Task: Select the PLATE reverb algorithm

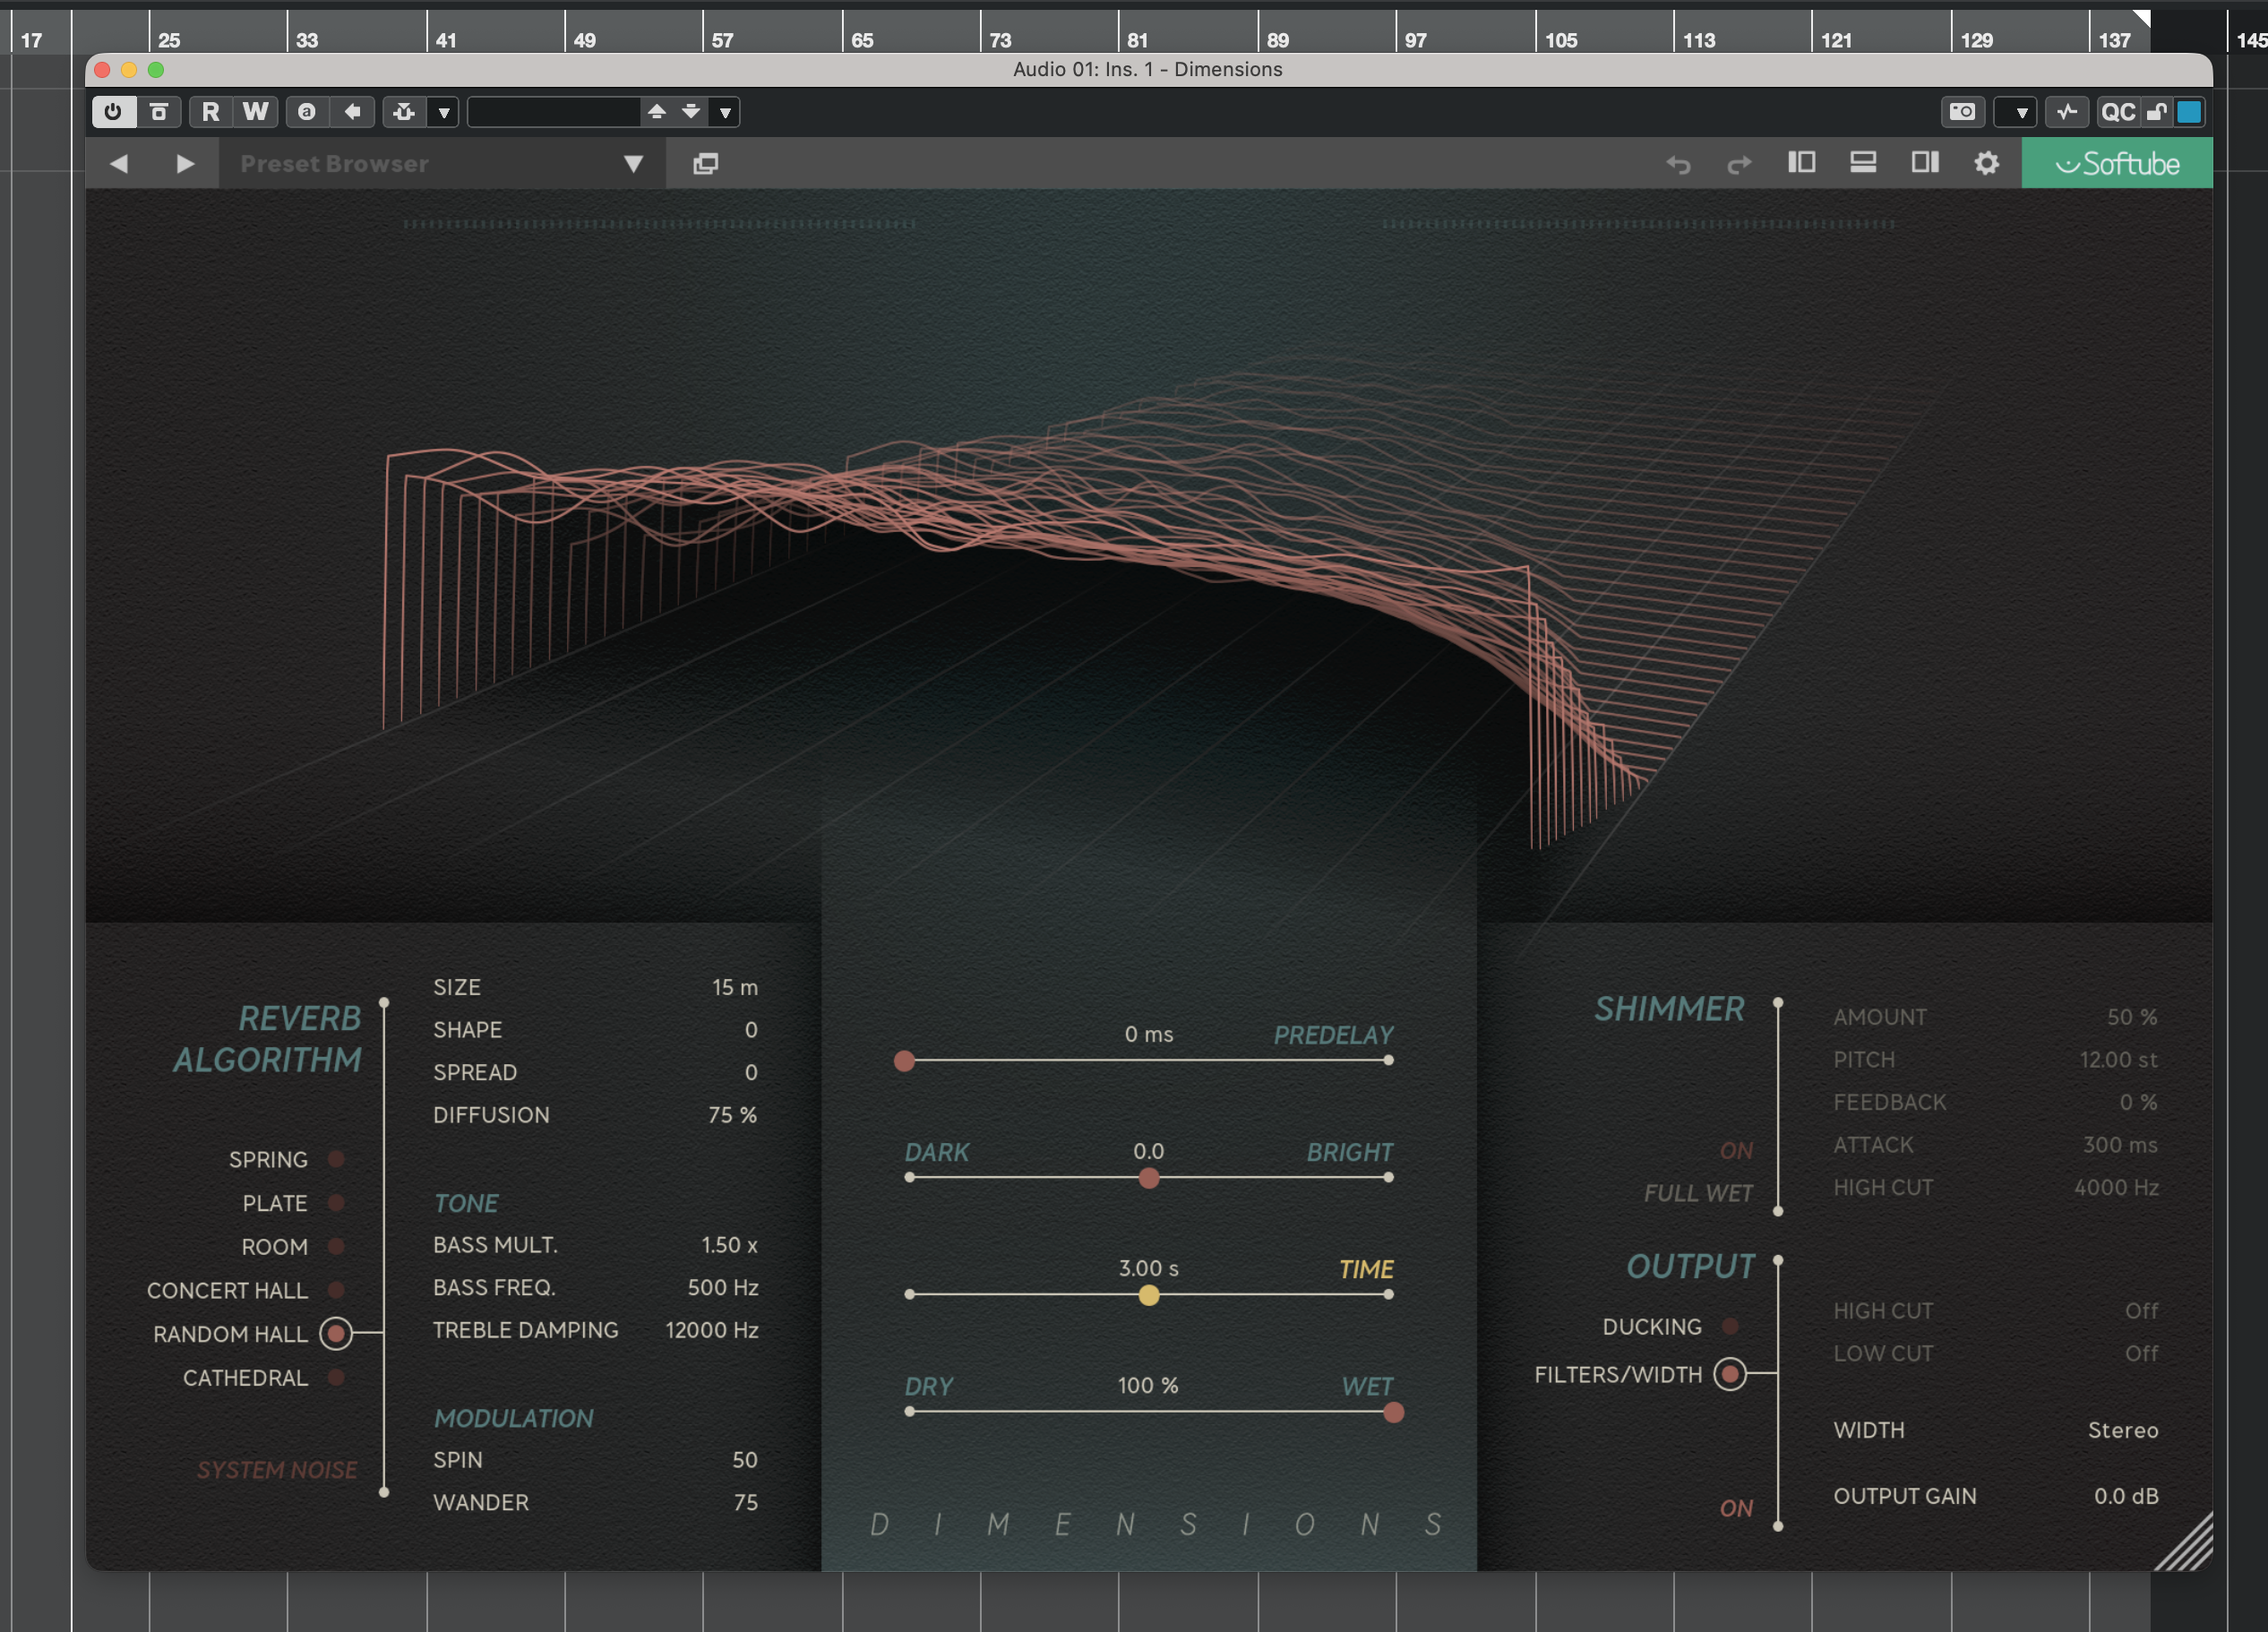Action: (x=337, y=1203)
